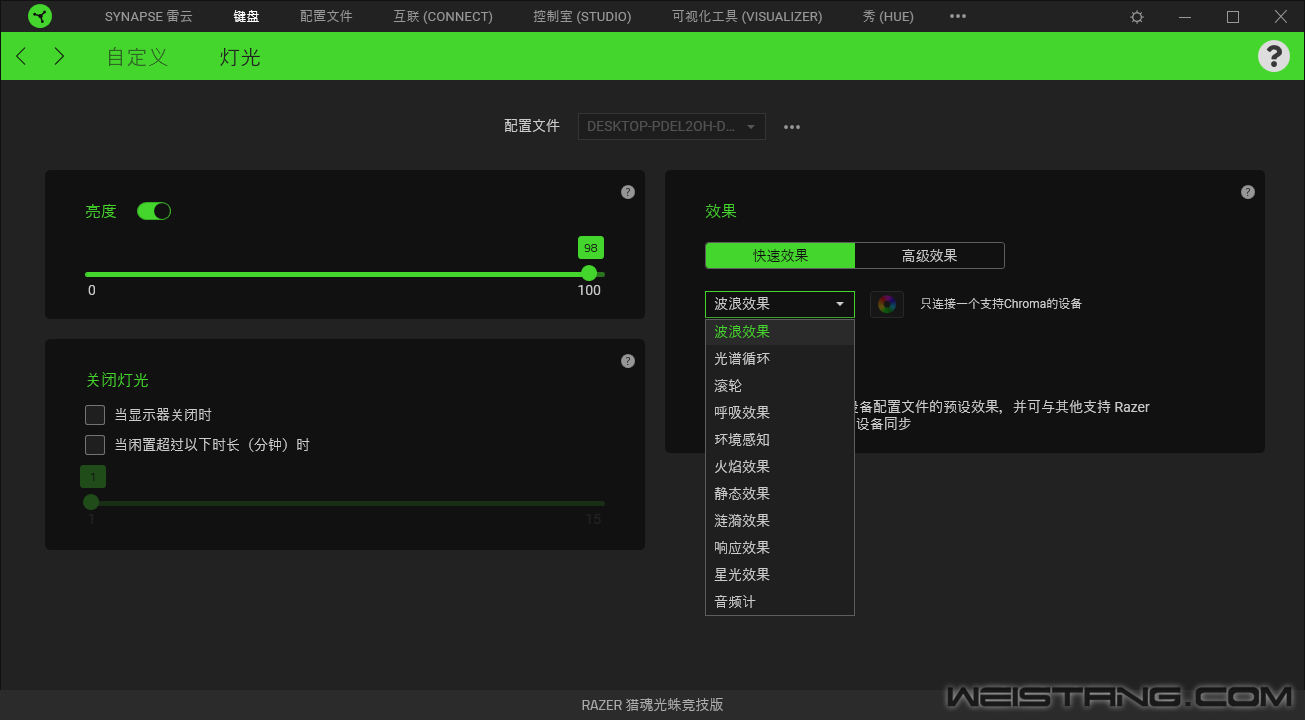Image resolution: width=1305 pixels, height=720 pixels.
Task: Click RAZER 猎魂光蛛竞技版 device label
Action: click(x=652, y=705)
